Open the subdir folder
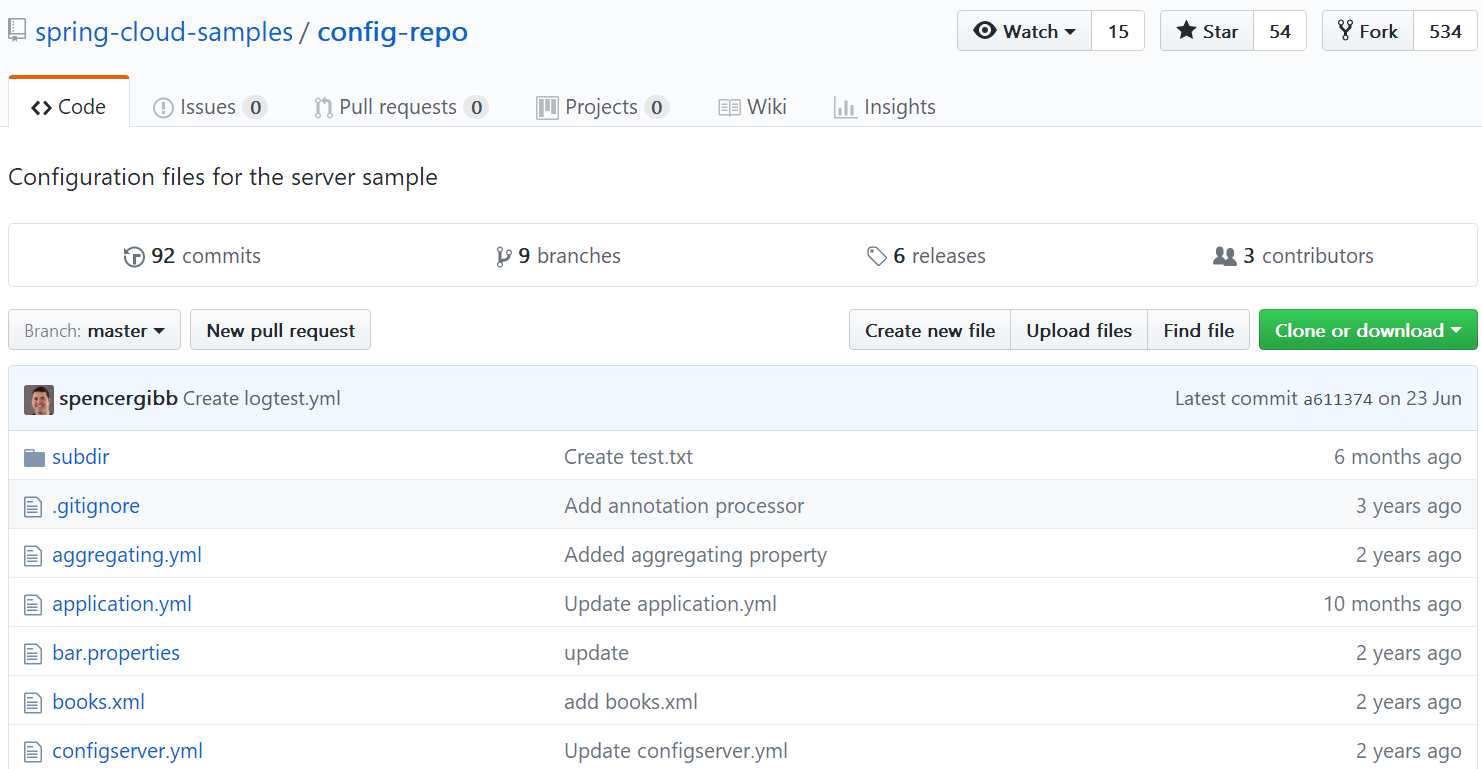The width and height of the screenshot is (1482, 769). pyautogui.click(x=81, y=457)
